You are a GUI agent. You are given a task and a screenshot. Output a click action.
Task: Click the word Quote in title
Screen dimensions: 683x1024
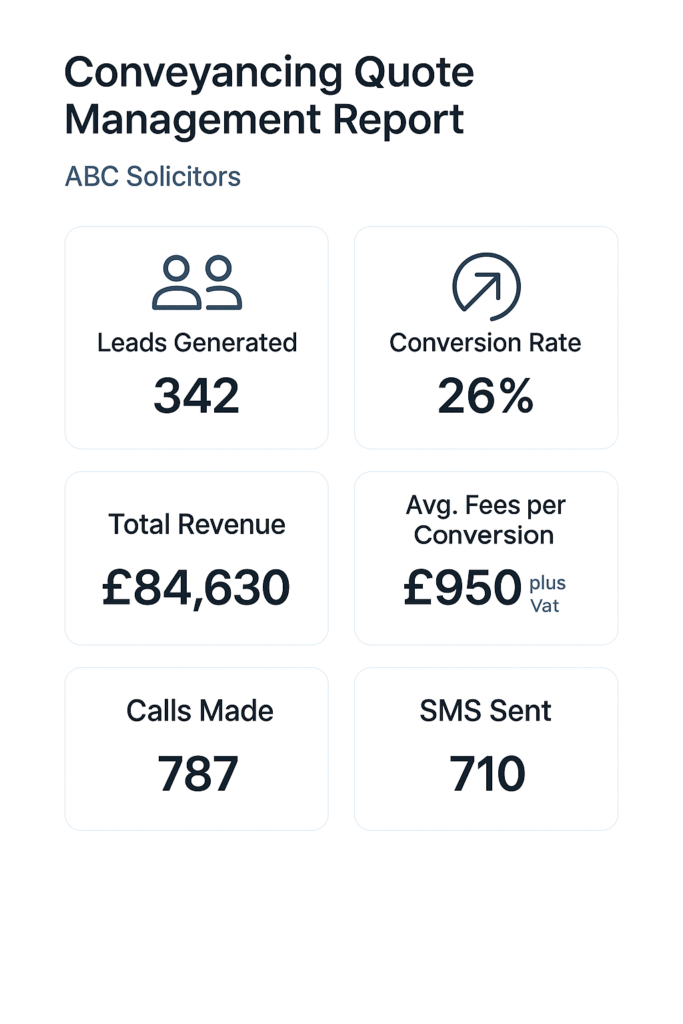point(414,72)
